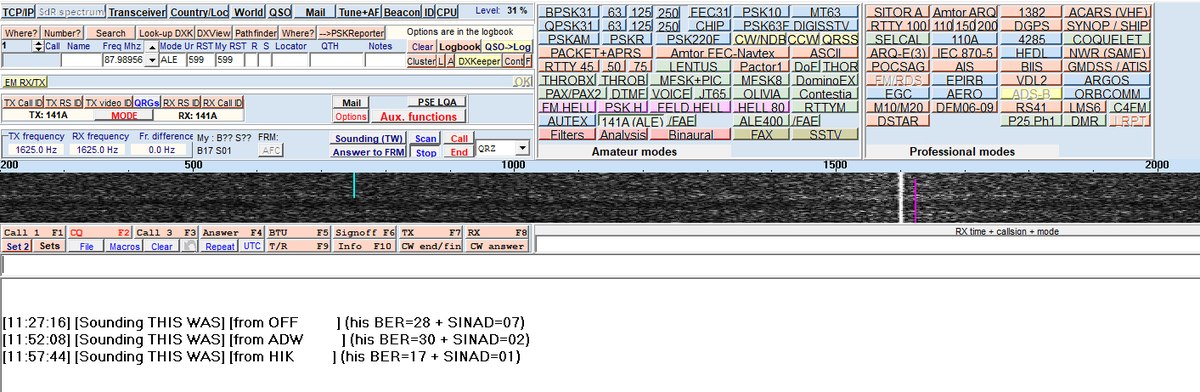Open DXKeeper
The height and width of the screenshot is (392, 1200).
click(478, 60)
